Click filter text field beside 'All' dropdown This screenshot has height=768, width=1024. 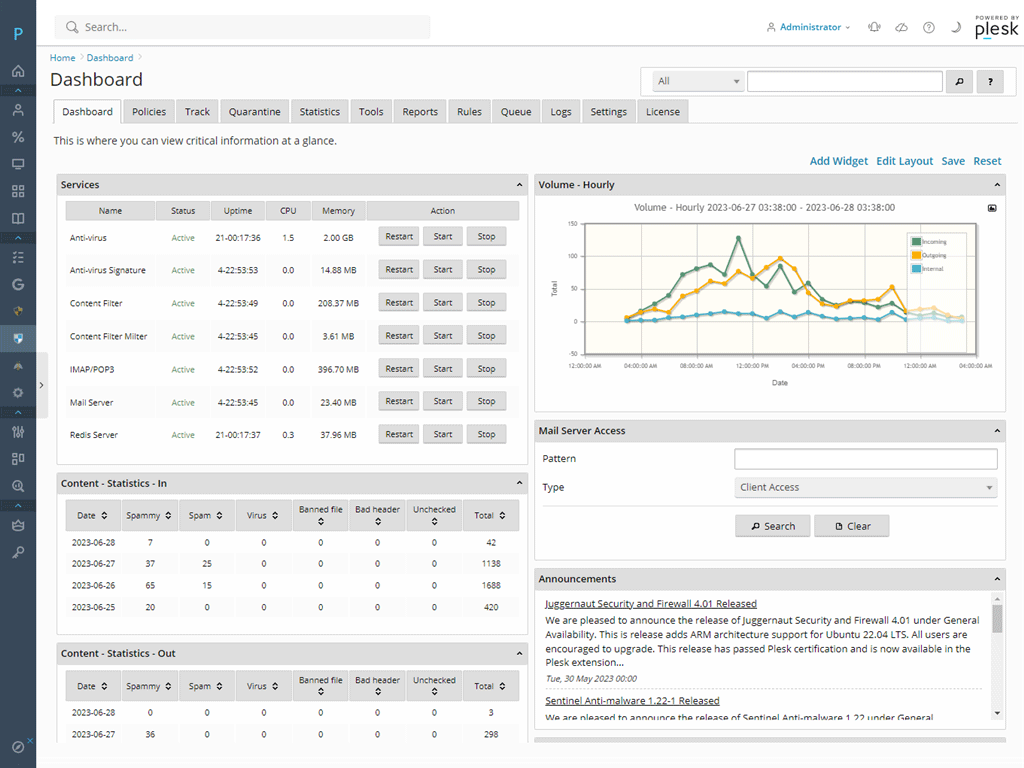tap(845, 82)
